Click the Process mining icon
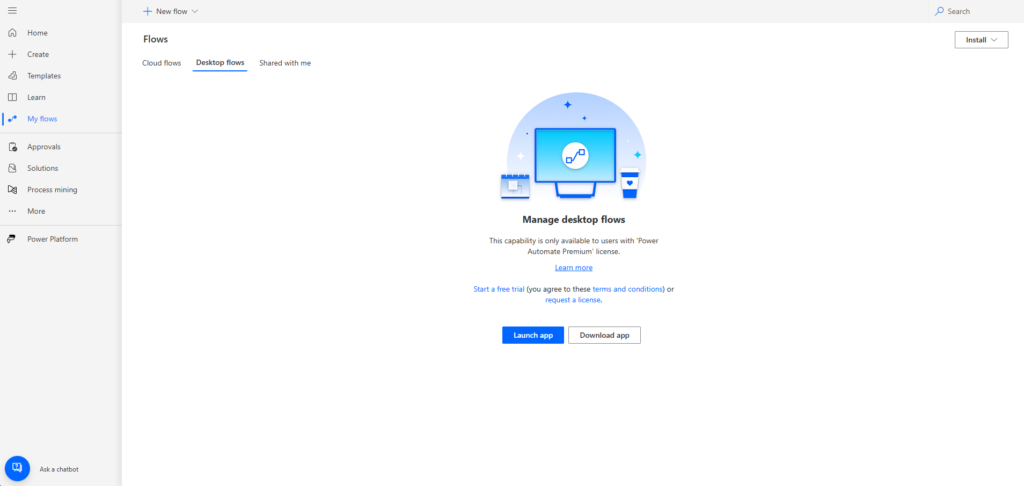 coord(12,190)
